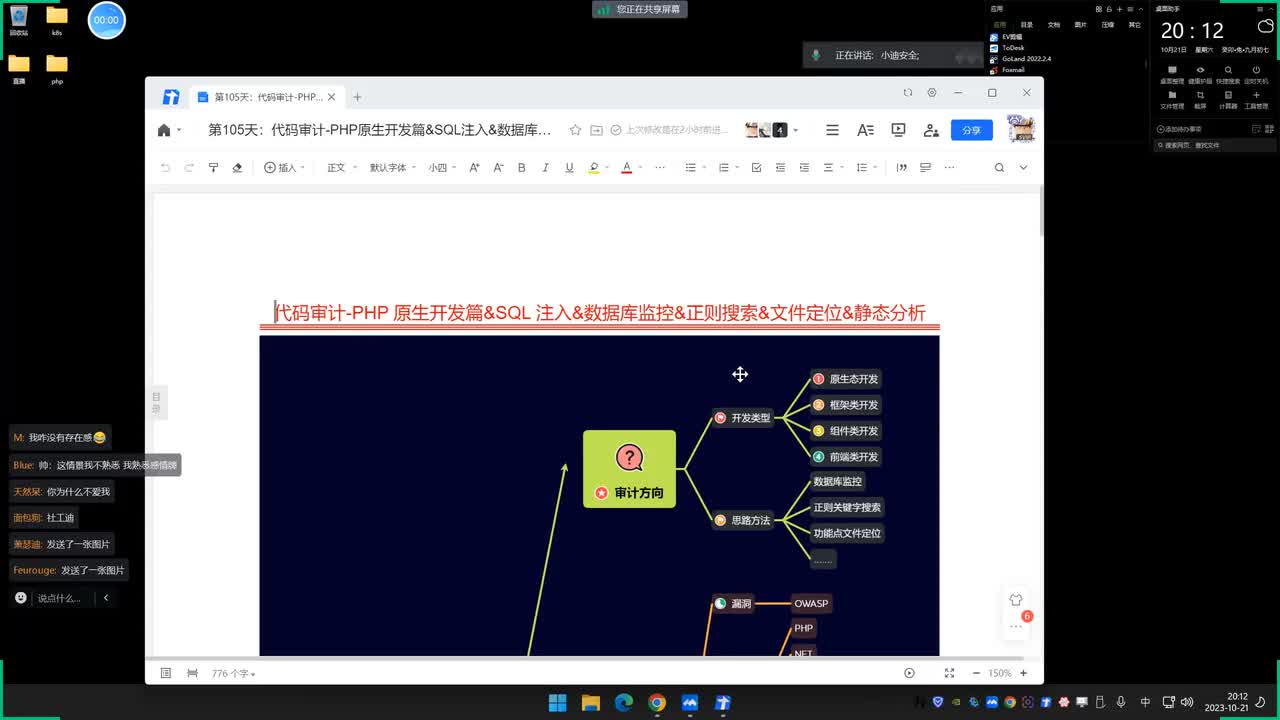Viewport: 1280px width, 720px height.
Task: Open the document outline menu icon
Action: (832, 130)
